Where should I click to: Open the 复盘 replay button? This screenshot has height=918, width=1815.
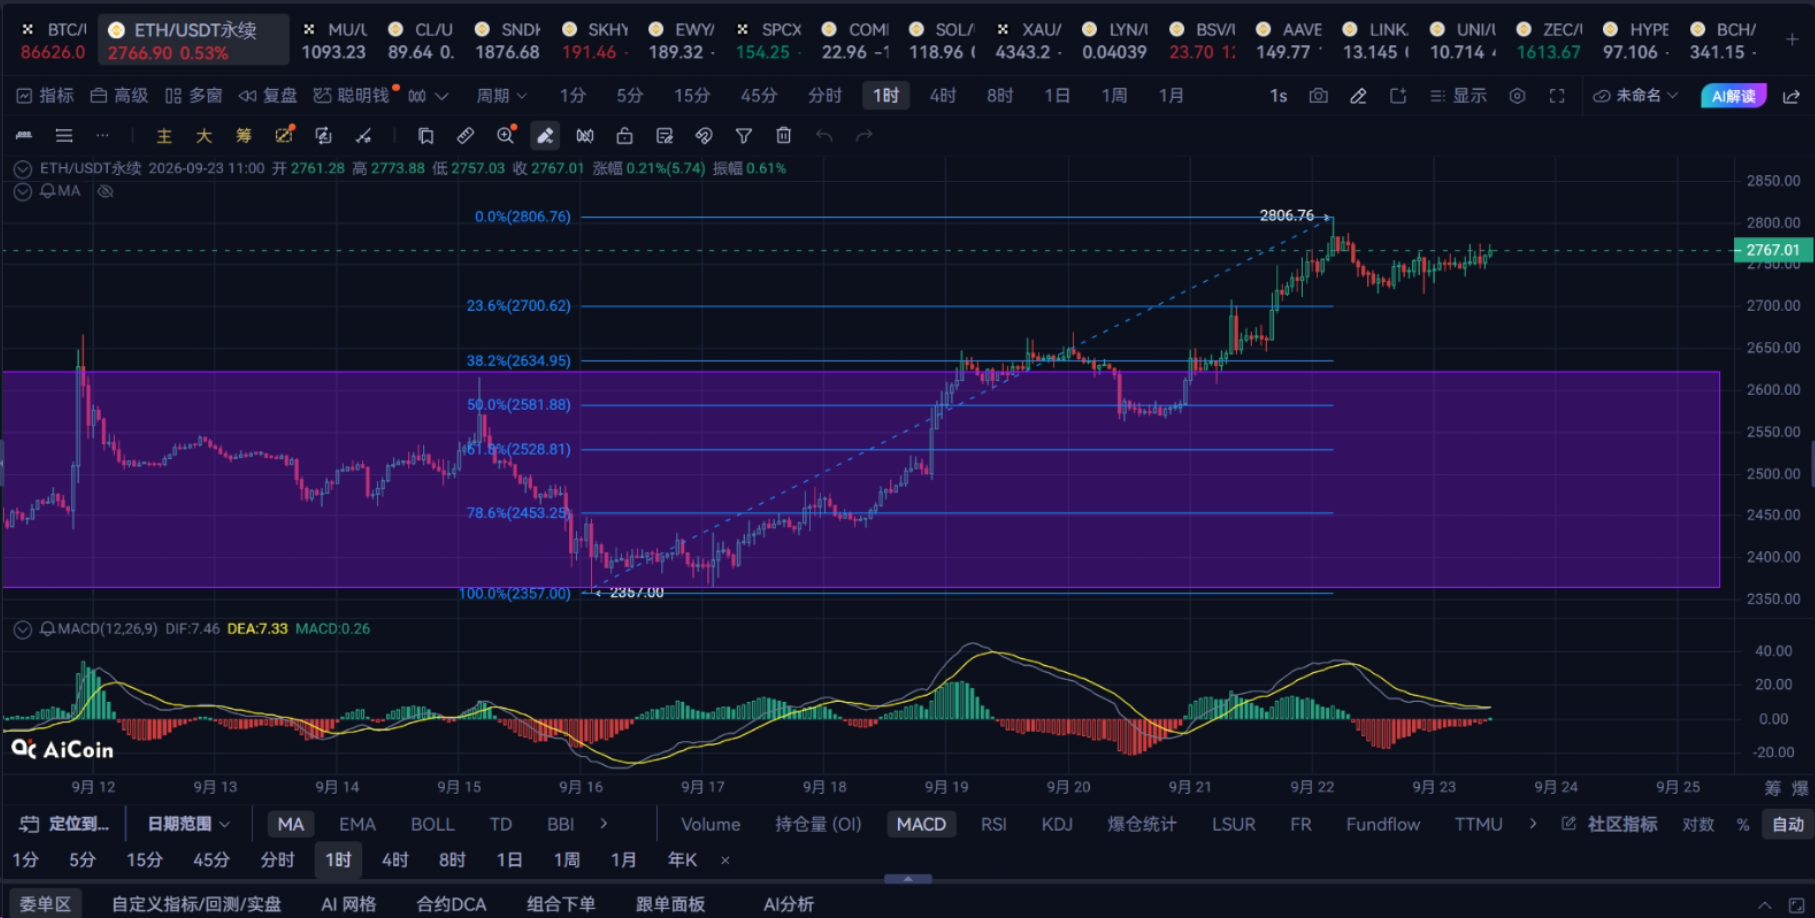tap(267, 96)
